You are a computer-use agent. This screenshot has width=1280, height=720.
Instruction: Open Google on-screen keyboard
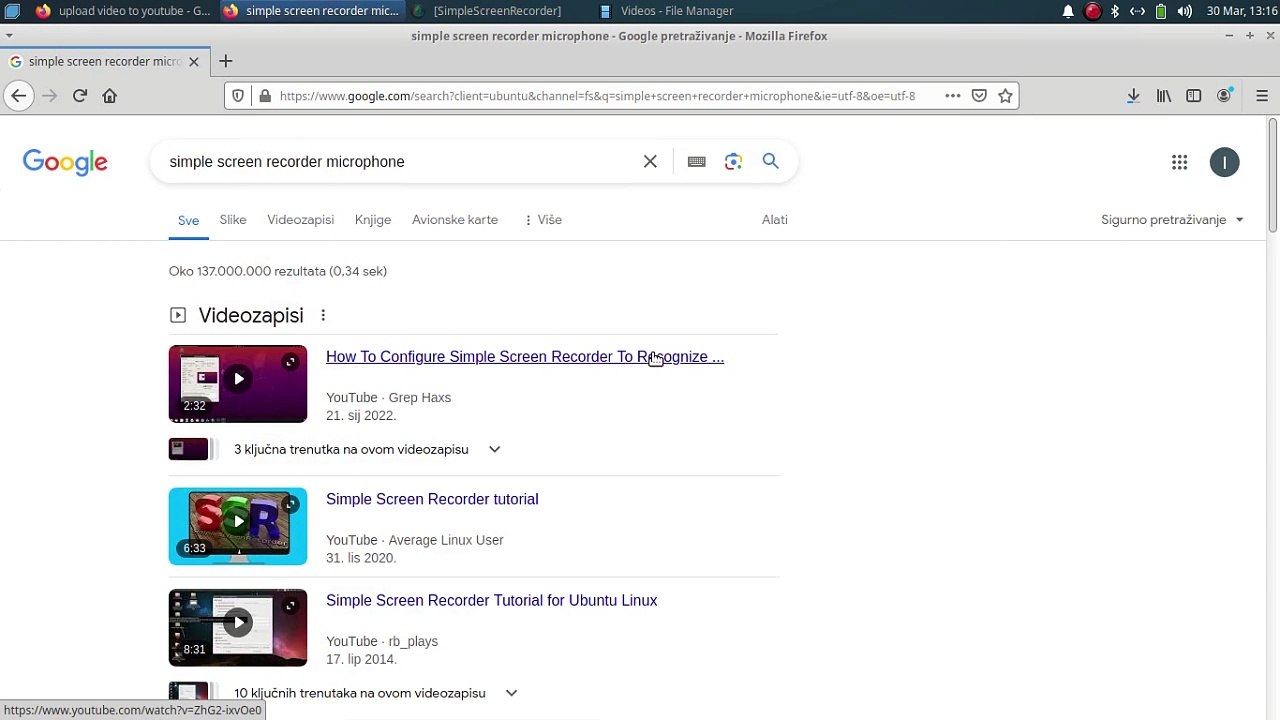[x=697, y=161]
